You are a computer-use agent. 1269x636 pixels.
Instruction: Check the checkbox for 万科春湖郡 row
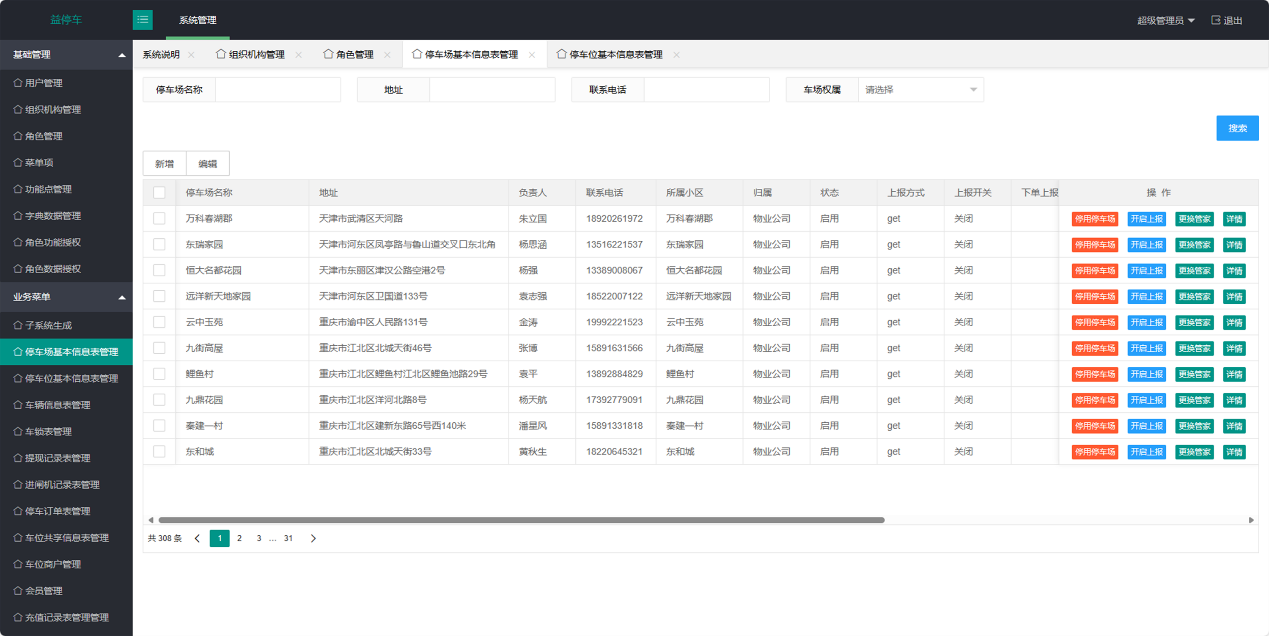[159, 218]
